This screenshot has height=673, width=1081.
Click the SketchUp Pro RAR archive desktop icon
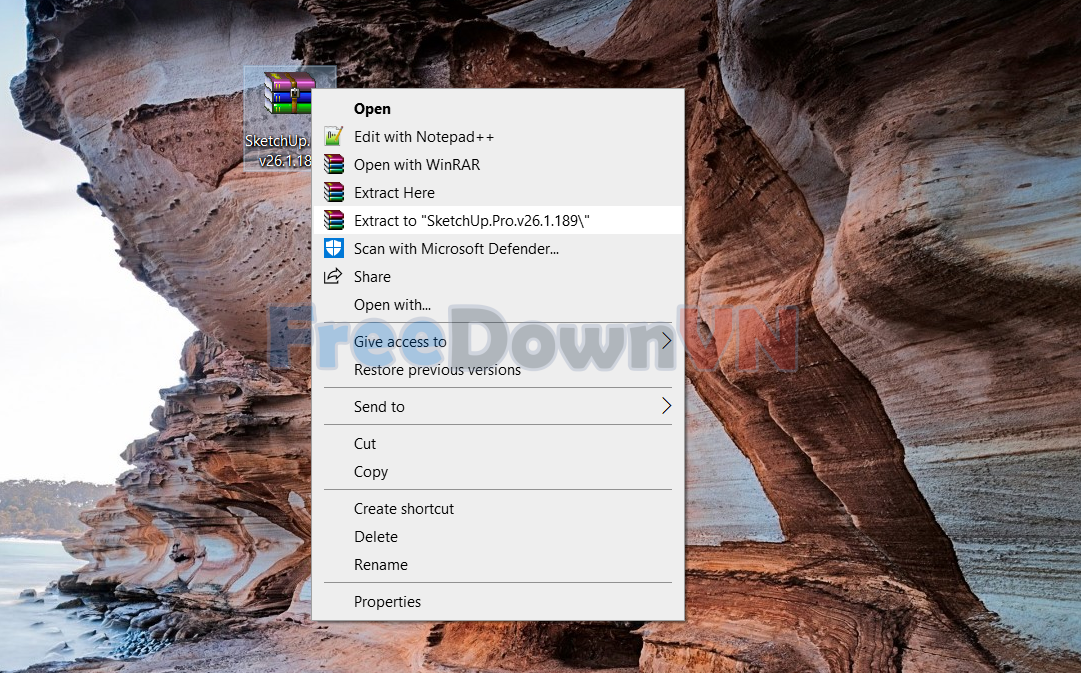287,95
